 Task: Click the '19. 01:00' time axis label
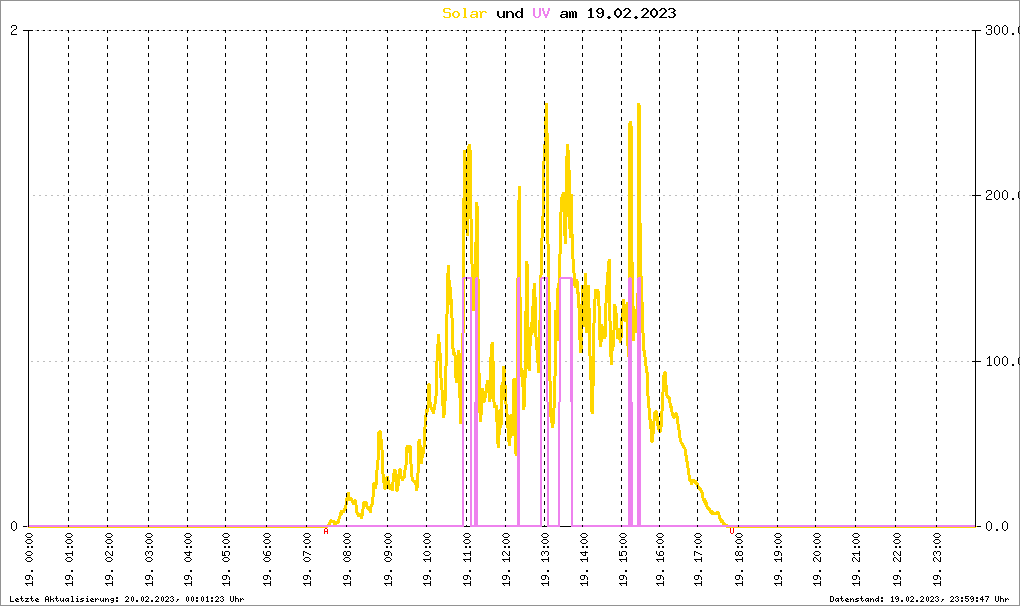tap(69, 559)
